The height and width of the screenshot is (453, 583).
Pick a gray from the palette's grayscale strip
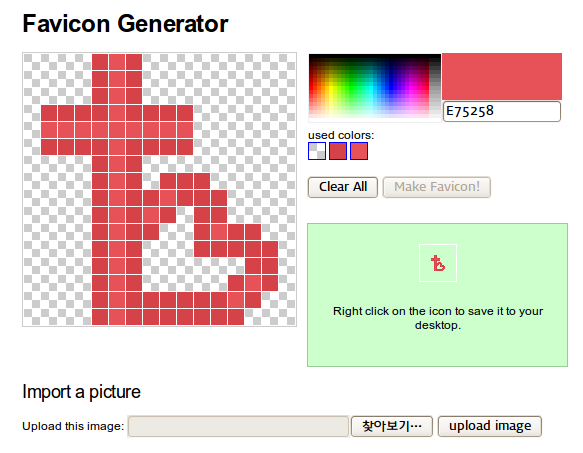pos(435,87)
